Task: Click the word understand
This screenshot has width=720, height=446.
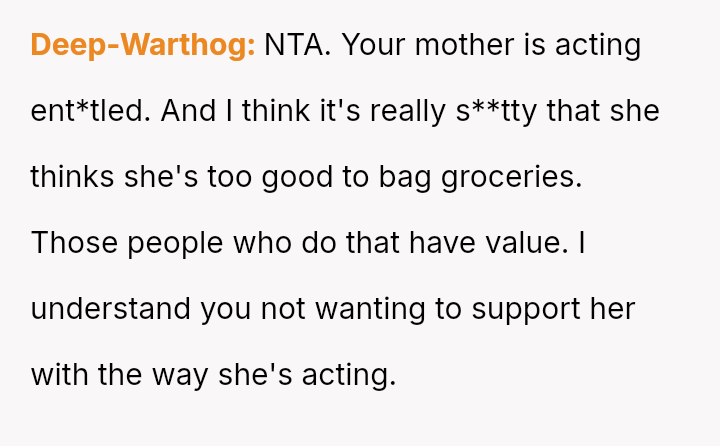Action: pos(111,309)
